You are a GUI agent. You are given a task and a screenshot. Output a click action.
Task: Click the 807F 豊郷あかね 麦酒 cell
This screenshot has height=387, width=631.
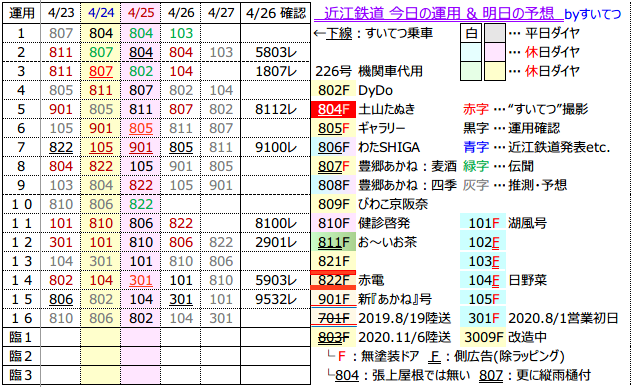tap(333, 166)
